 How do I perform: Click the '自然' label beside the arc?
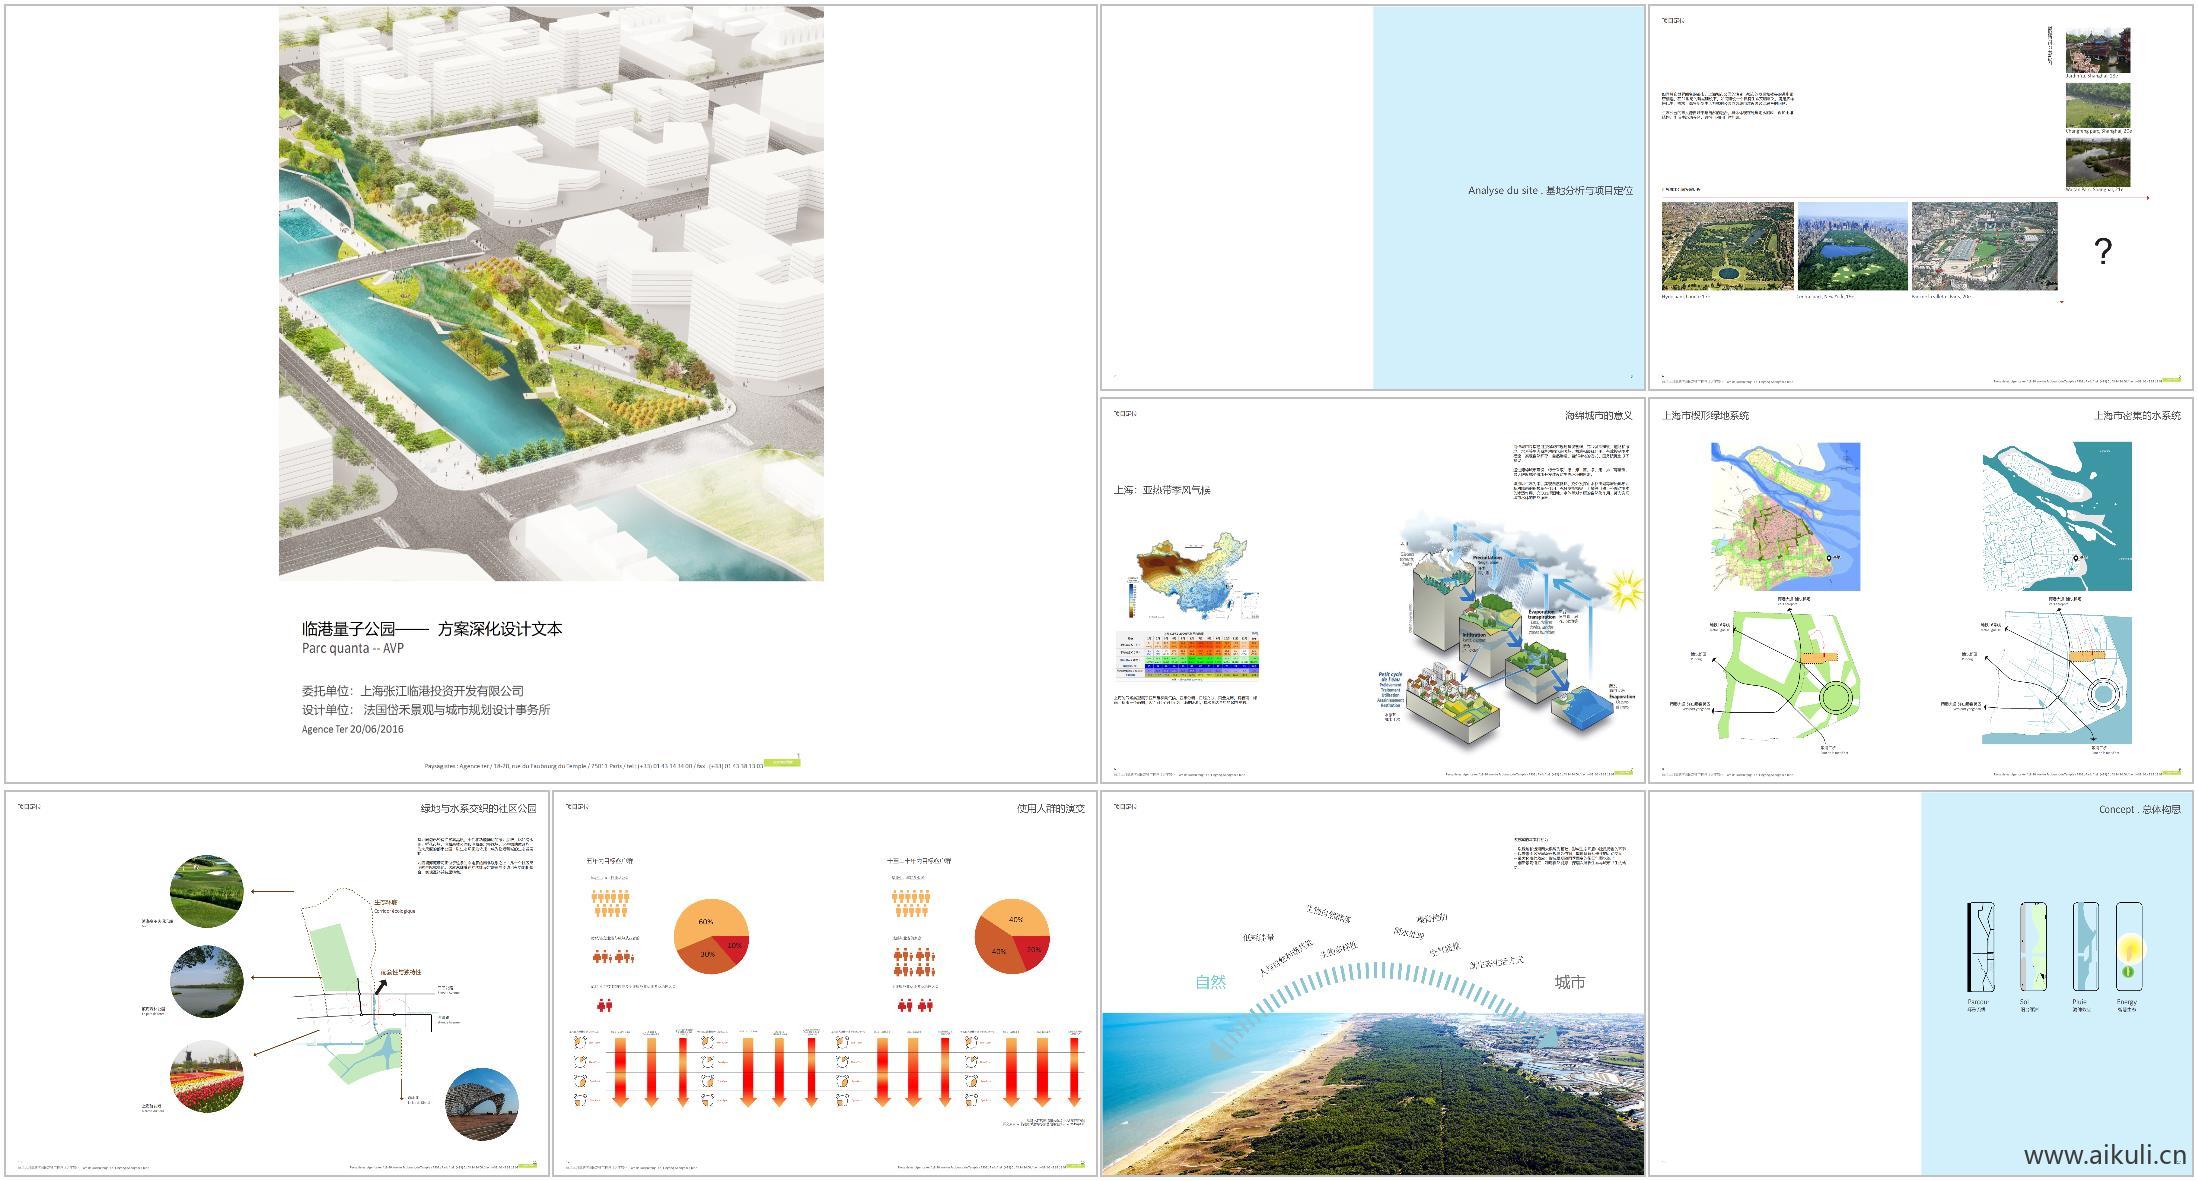tap(1210, 982)
